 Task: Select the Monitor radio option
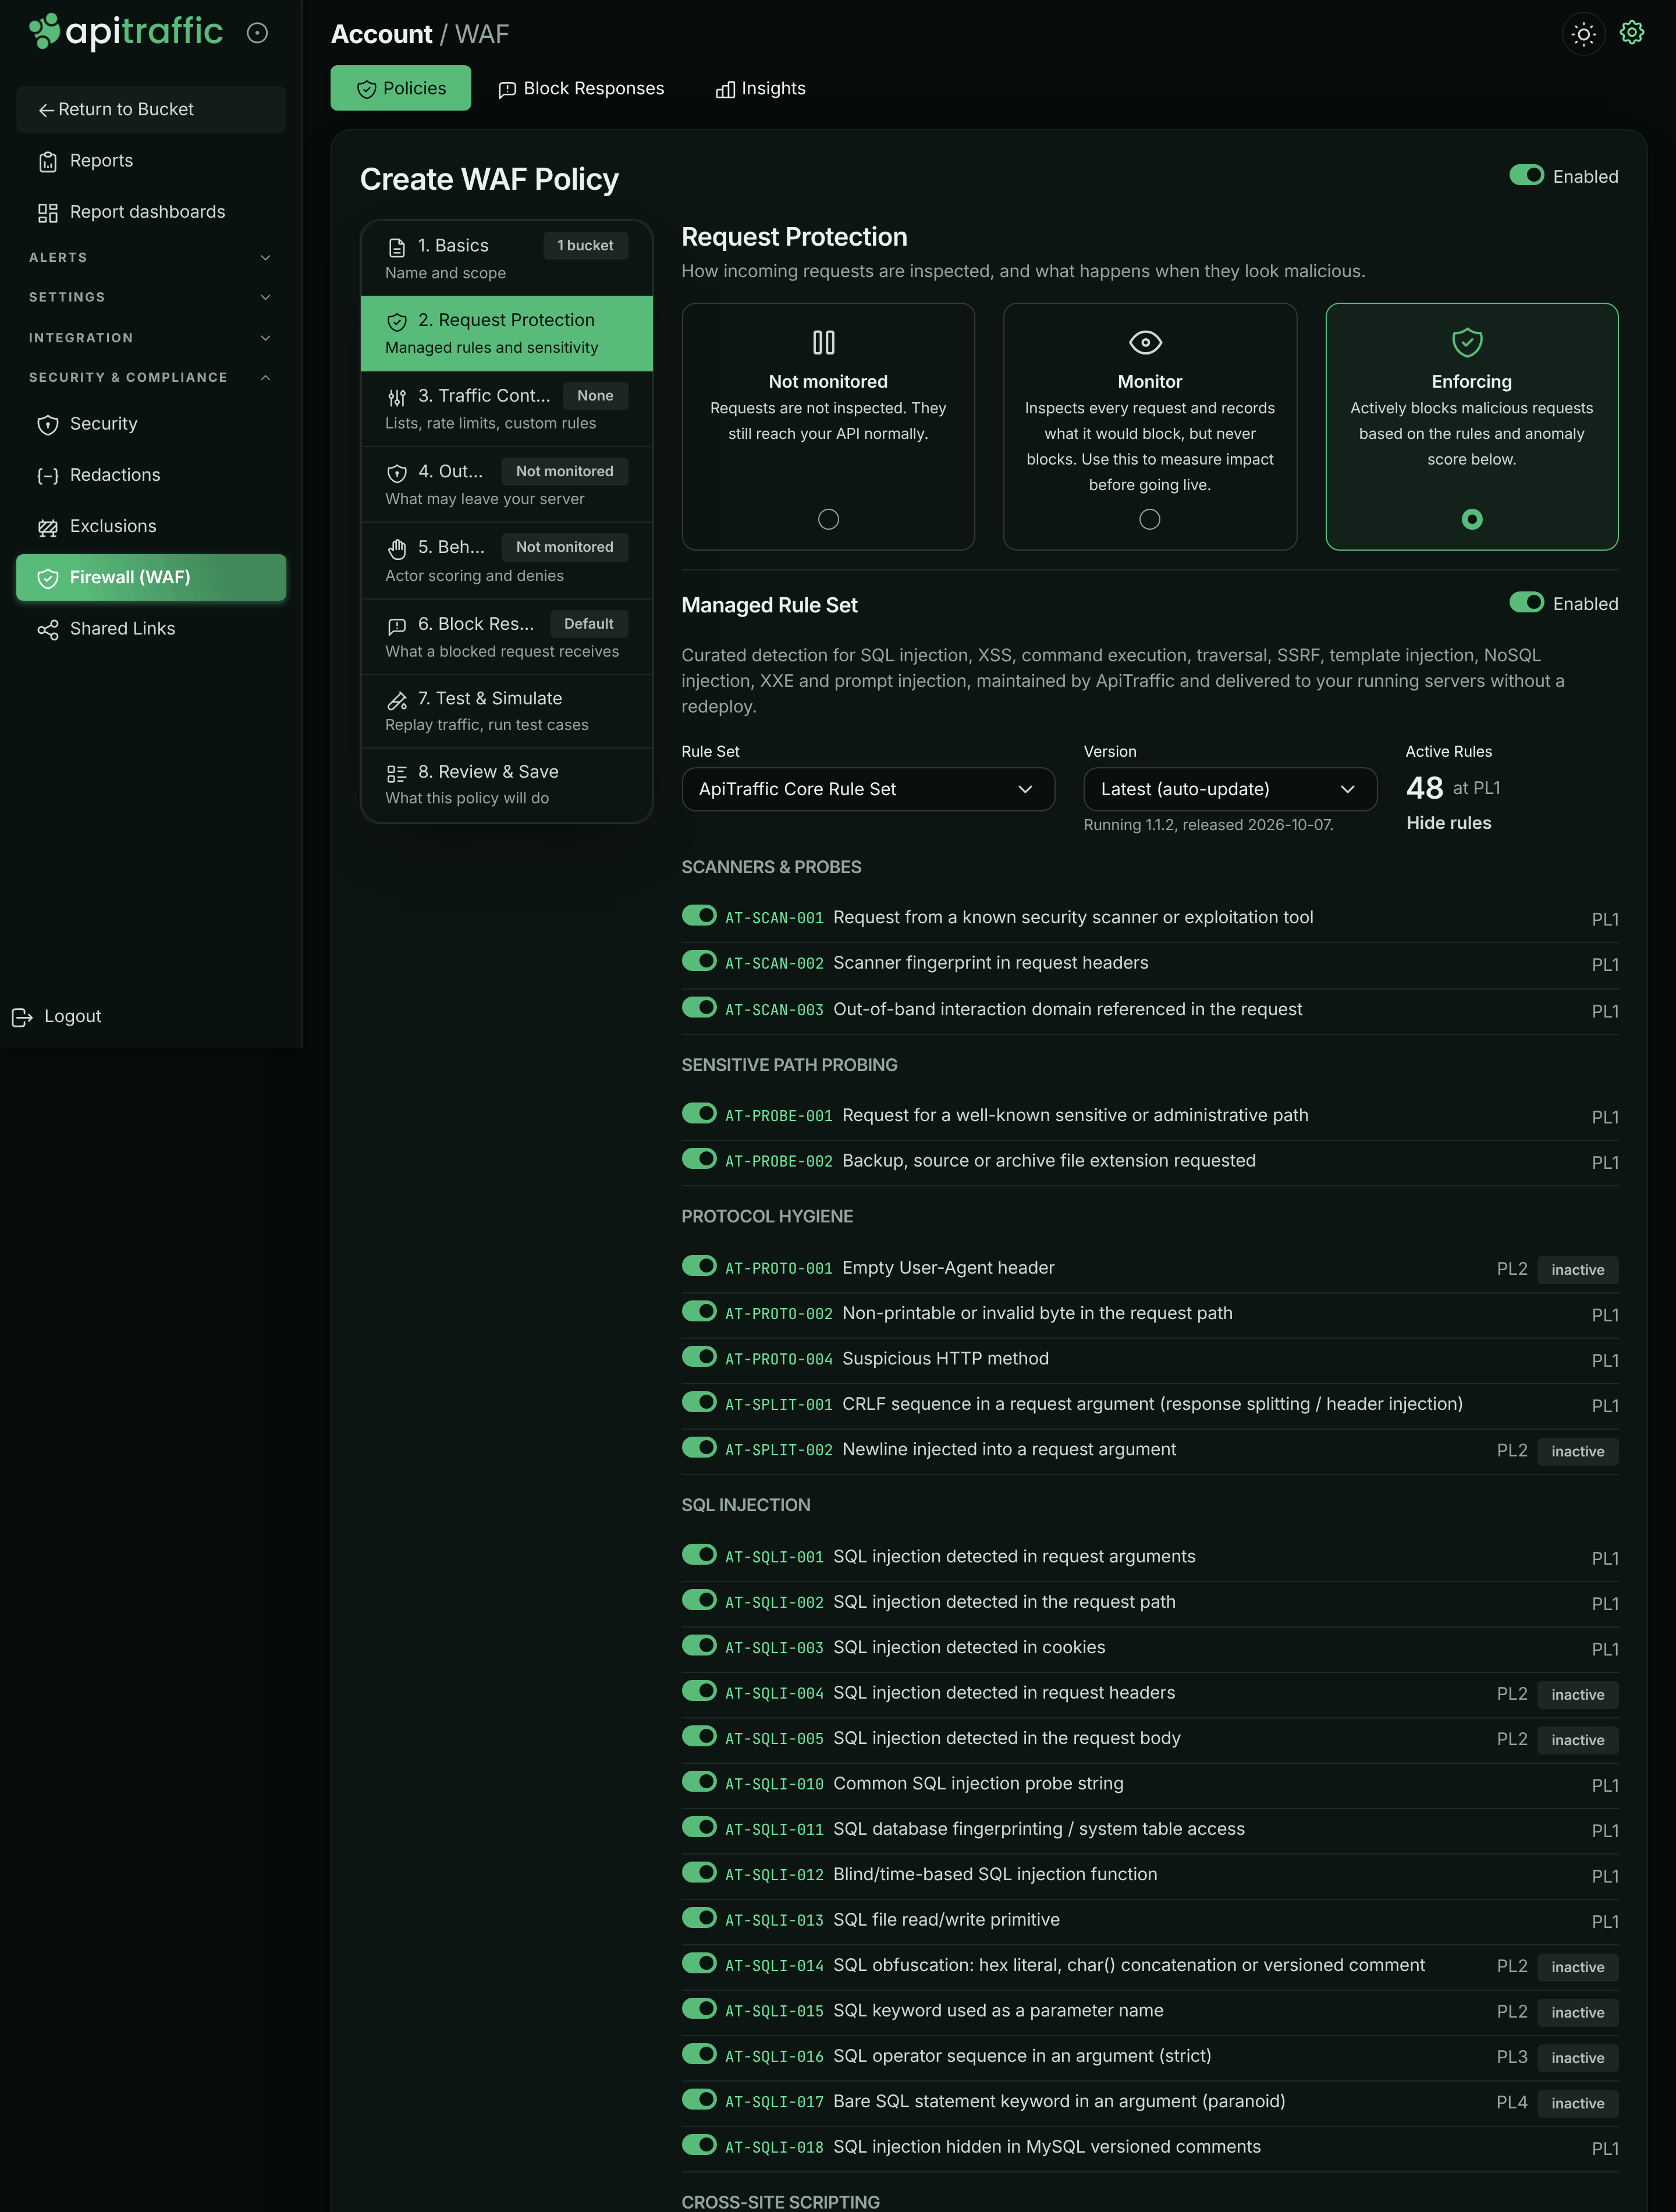click(1149, 519)
